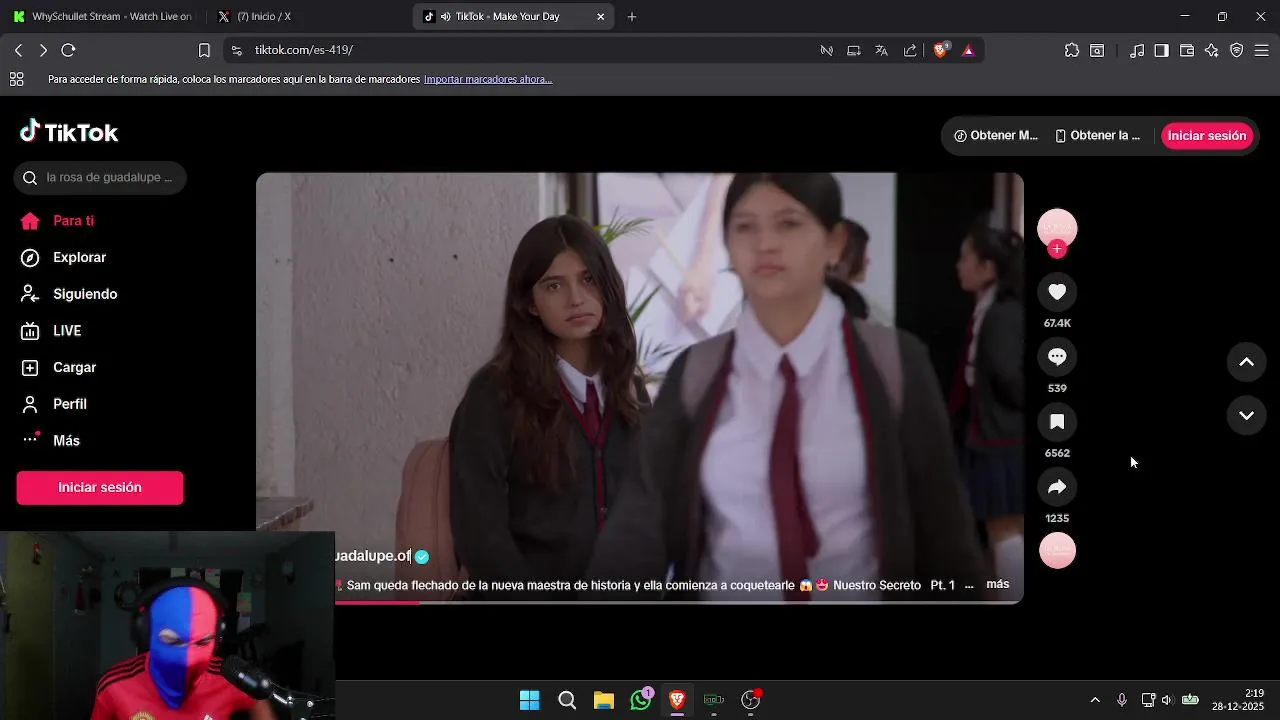Open browser extensions puzzle icon
Screen dimensions: 1280x720
[x=1072, y=50]
